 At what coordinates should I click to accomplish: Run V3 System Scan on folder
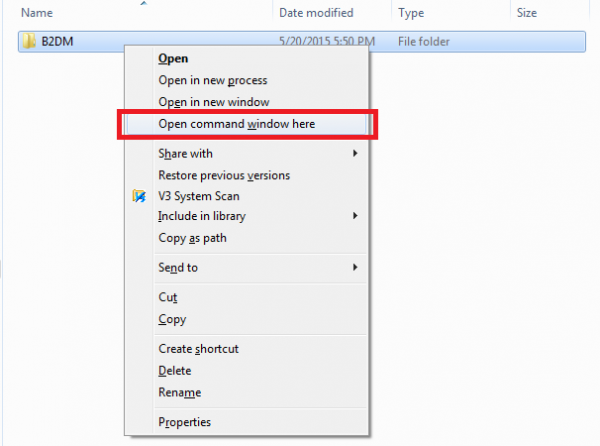point(198,196)
